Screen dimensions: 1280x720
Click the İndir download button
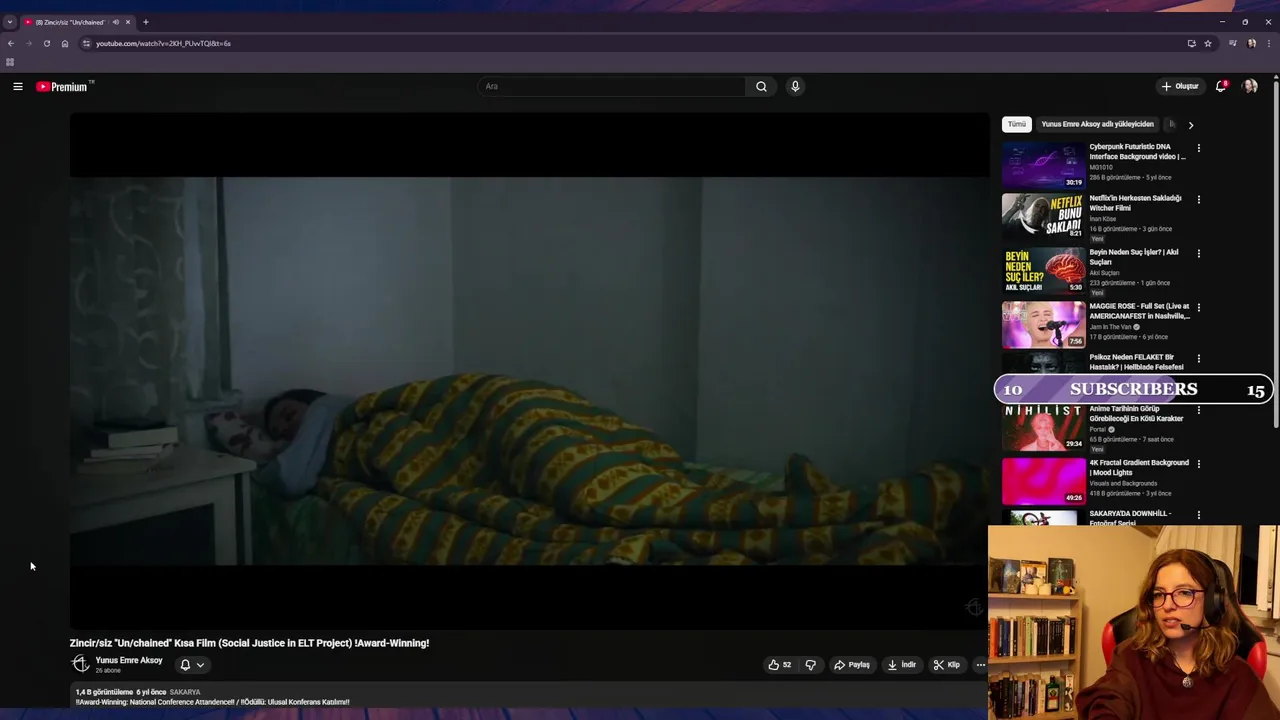pos(901,665)
